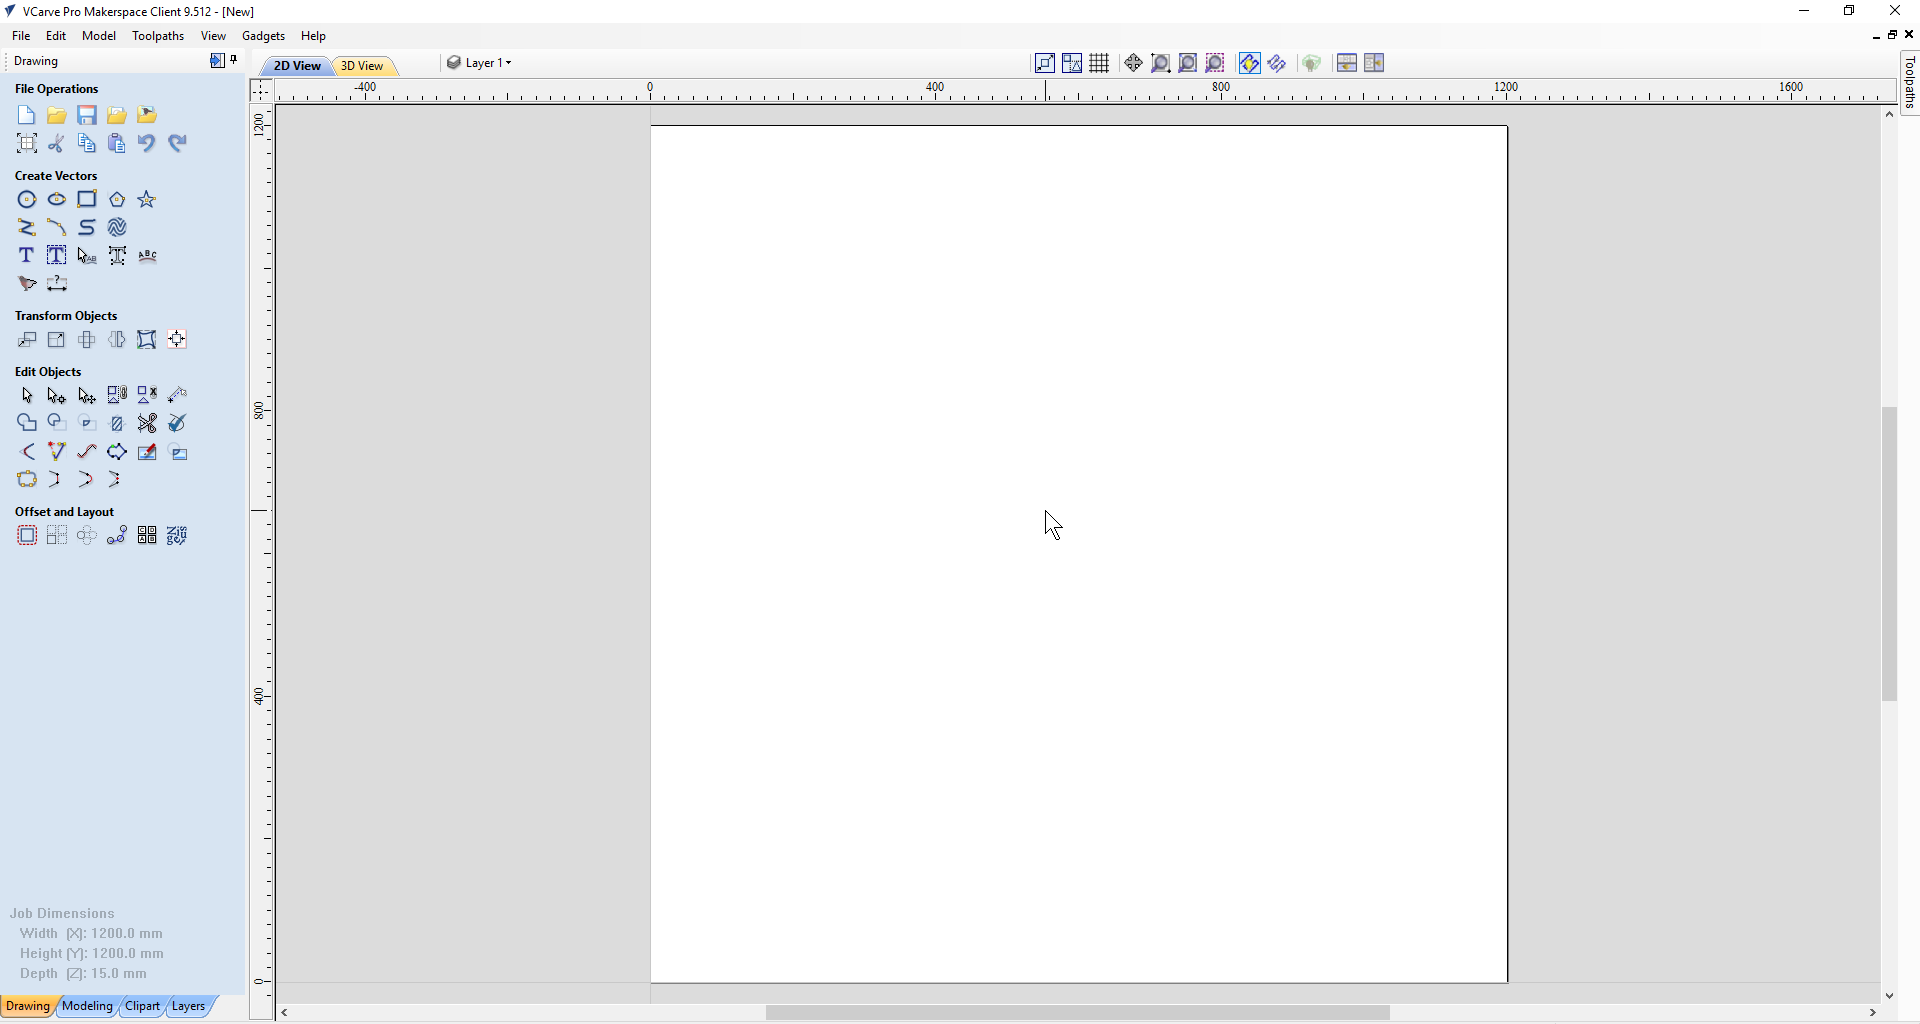
Task: Open the Toolpaths menu
Action: tap(158, 36)
